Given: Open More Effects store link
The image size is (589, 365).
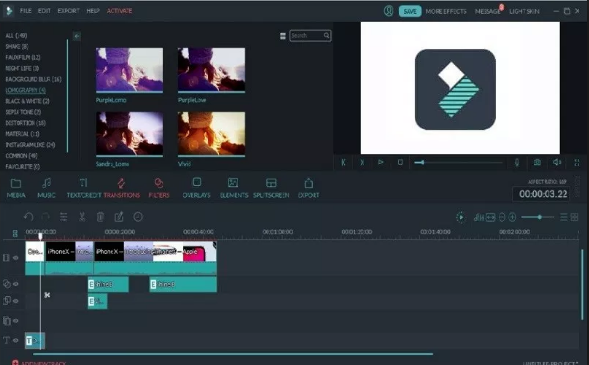Looking at the screenshot, I should (x=446, y=12).
